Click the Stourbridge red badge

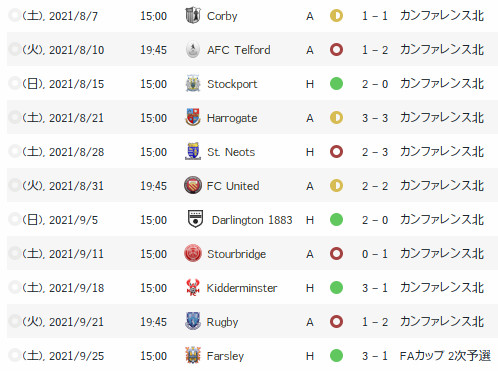[193, 253]
